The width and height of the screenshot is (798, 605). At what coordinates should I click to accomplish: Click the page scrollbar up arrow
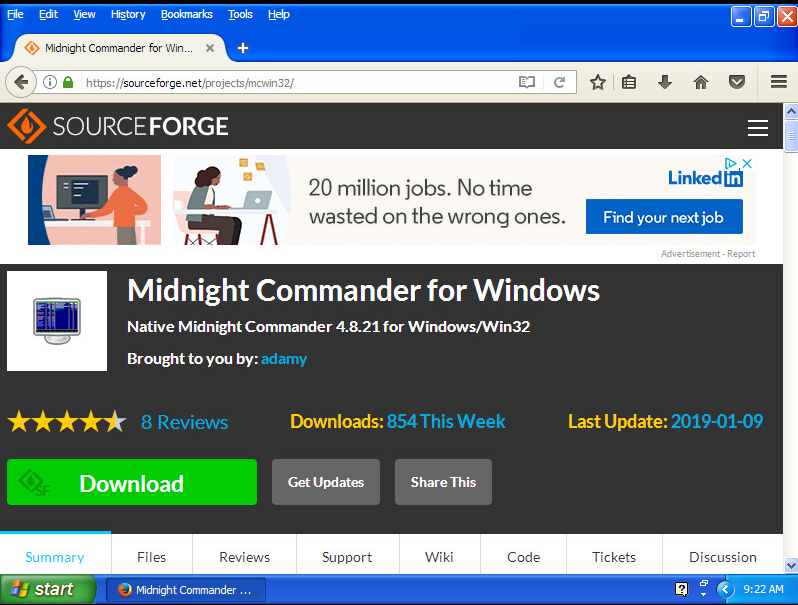(x=791, y=111)
